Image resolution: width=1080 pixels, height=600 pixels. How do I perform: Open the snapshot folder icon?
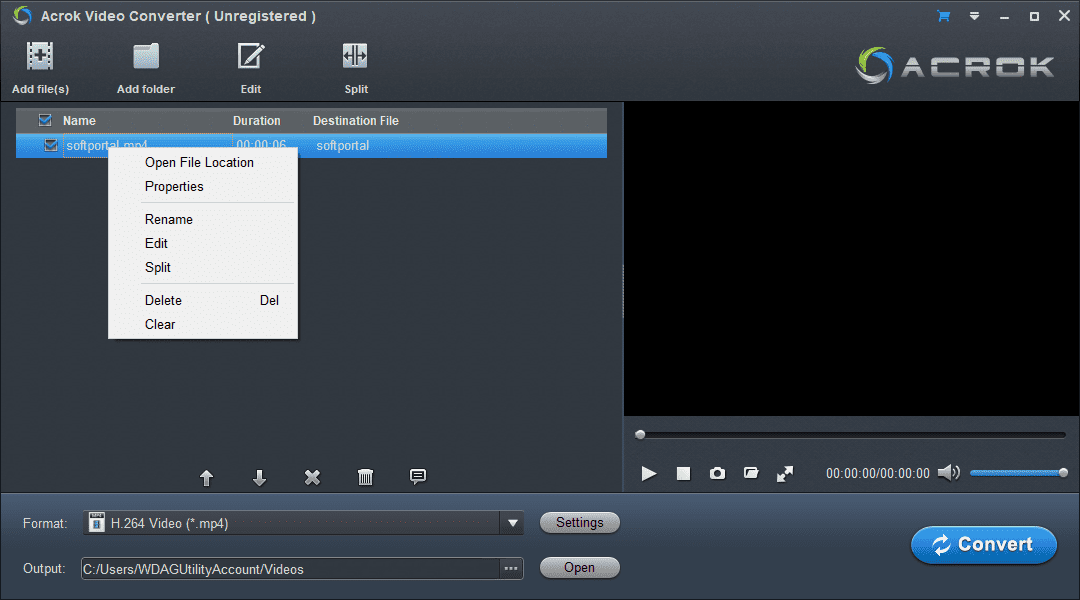(x=751, y=473)
